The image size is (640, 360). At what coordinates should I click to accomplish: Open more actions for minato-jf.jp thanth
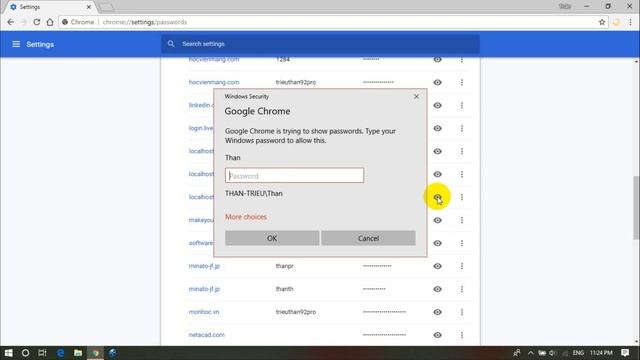(x=462, y=289)
